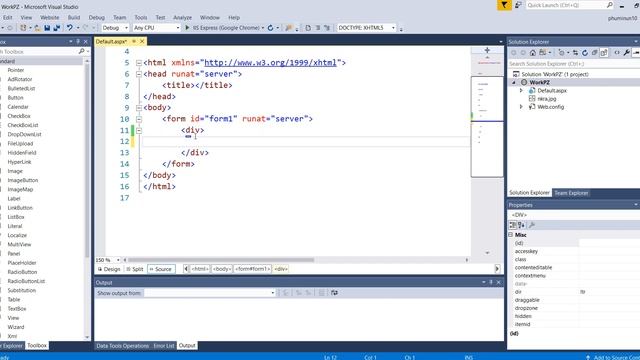The width and height of the screenshot is (640, 360).
Task: Collapse the div tag on line 11
Action: (139, 131)
